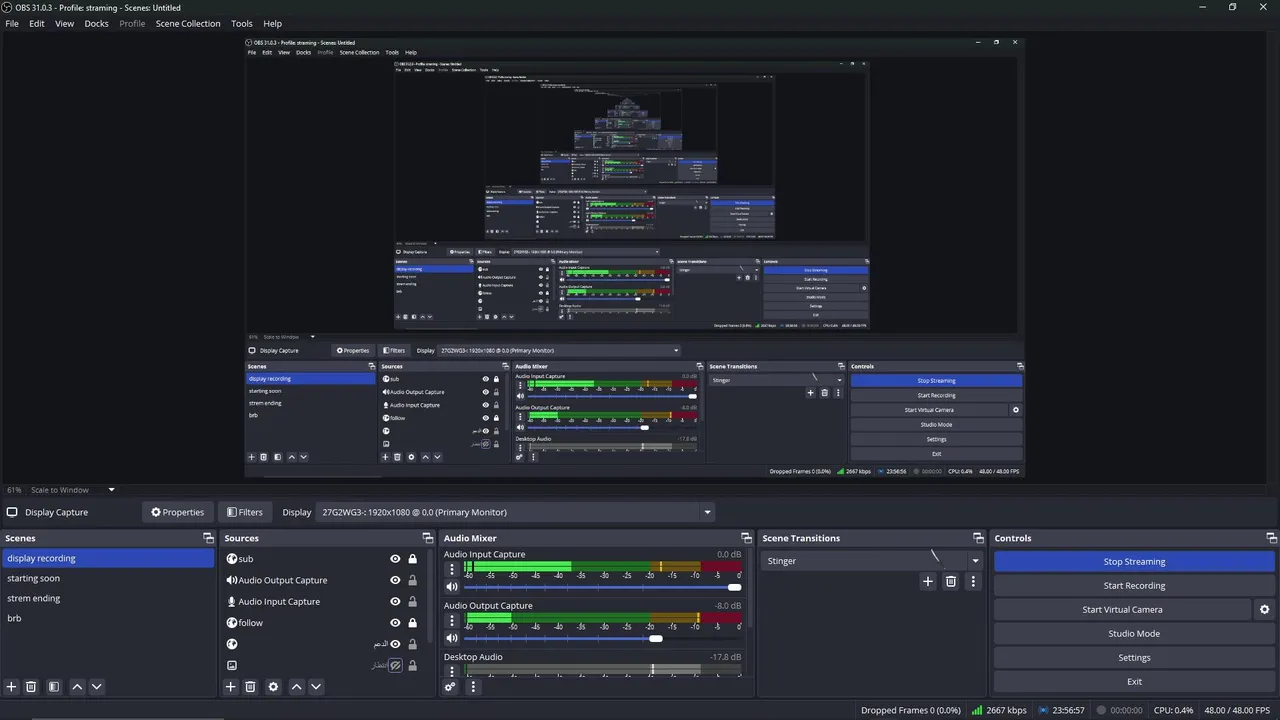Image resolution: width=1280 pixels, height=720 pixels.
Task: Remove selected scene with trash icon
Action: pos(31,687)
